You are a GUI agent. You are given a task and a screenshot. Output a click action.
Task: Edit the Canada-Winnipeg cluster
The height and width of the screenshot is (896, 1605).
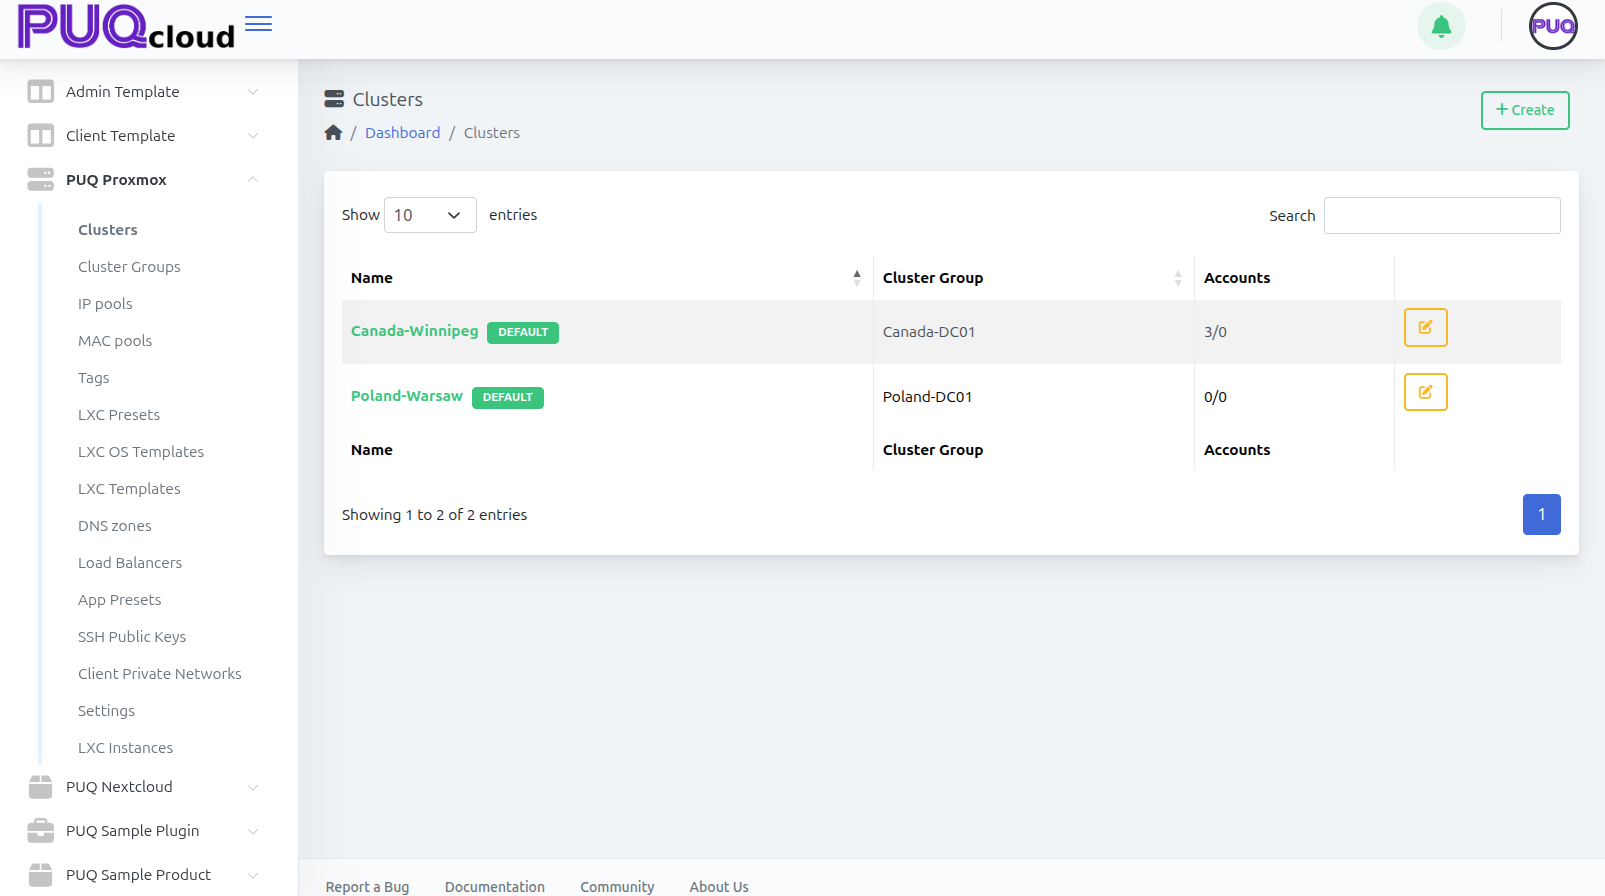tap(1425, 328)
